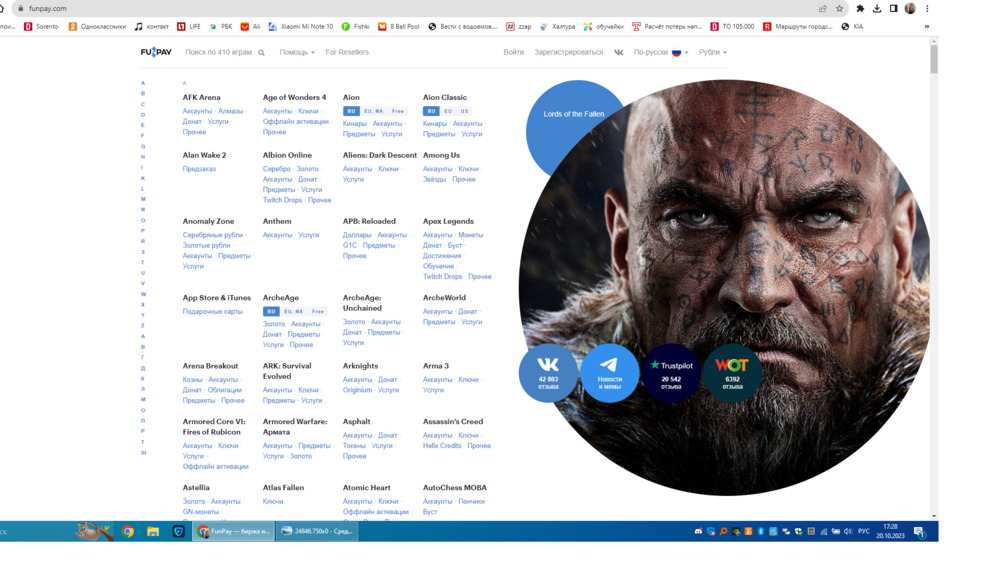Open the taskbar clock 17:28

coord(890,531)
